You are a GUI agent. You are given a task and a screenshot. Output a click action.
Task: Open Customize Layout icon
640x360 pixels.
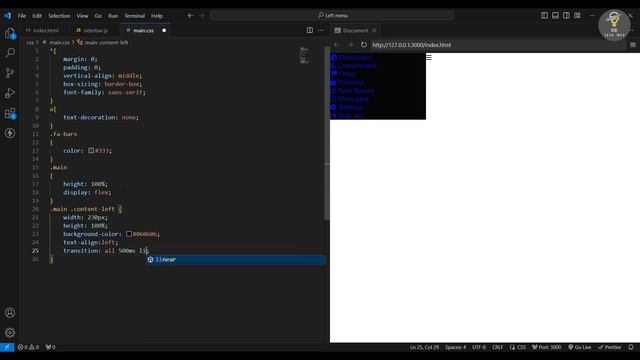point(577,16)
